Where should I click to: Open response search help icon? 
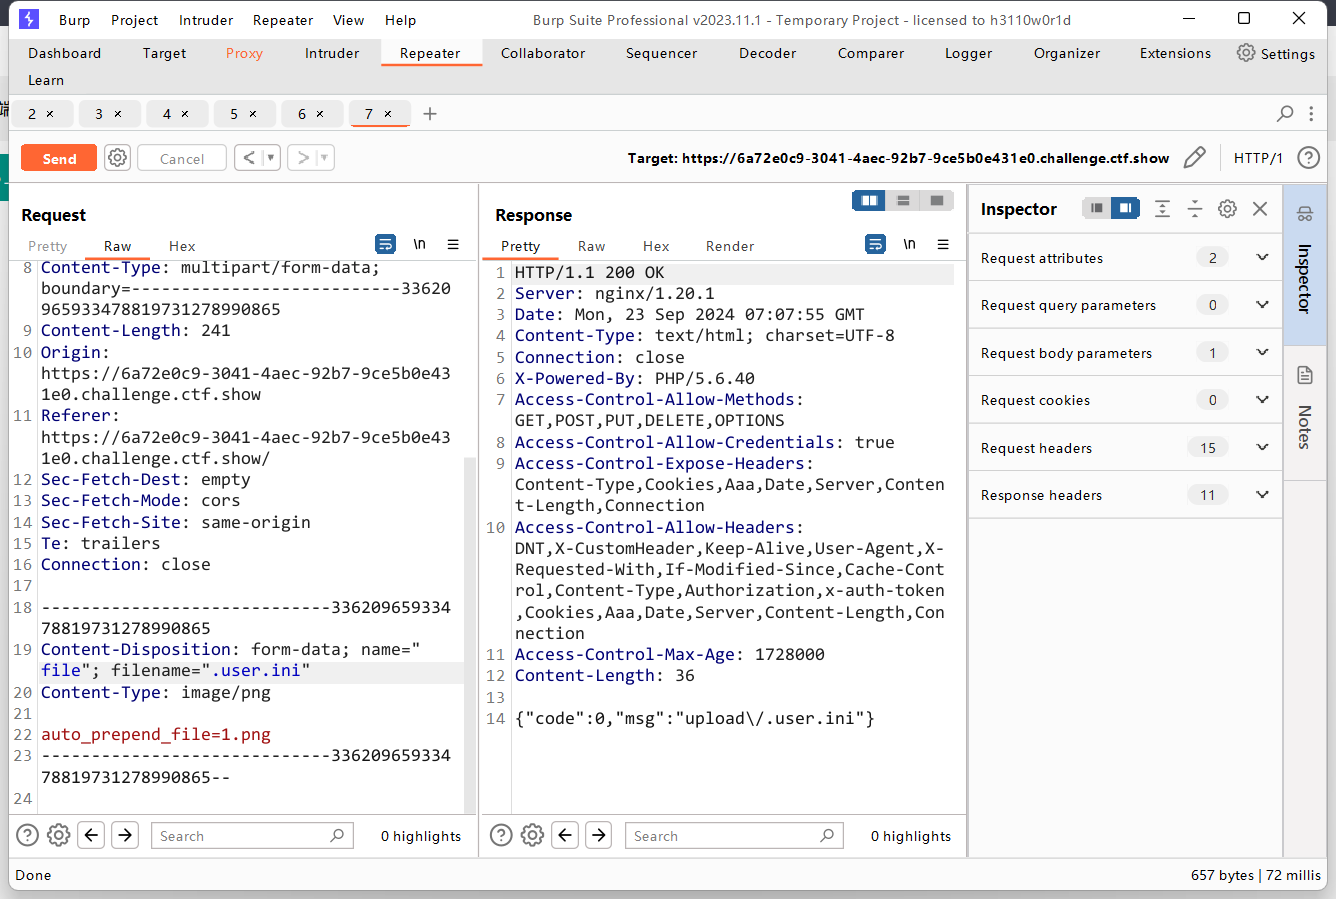(502, 835)
